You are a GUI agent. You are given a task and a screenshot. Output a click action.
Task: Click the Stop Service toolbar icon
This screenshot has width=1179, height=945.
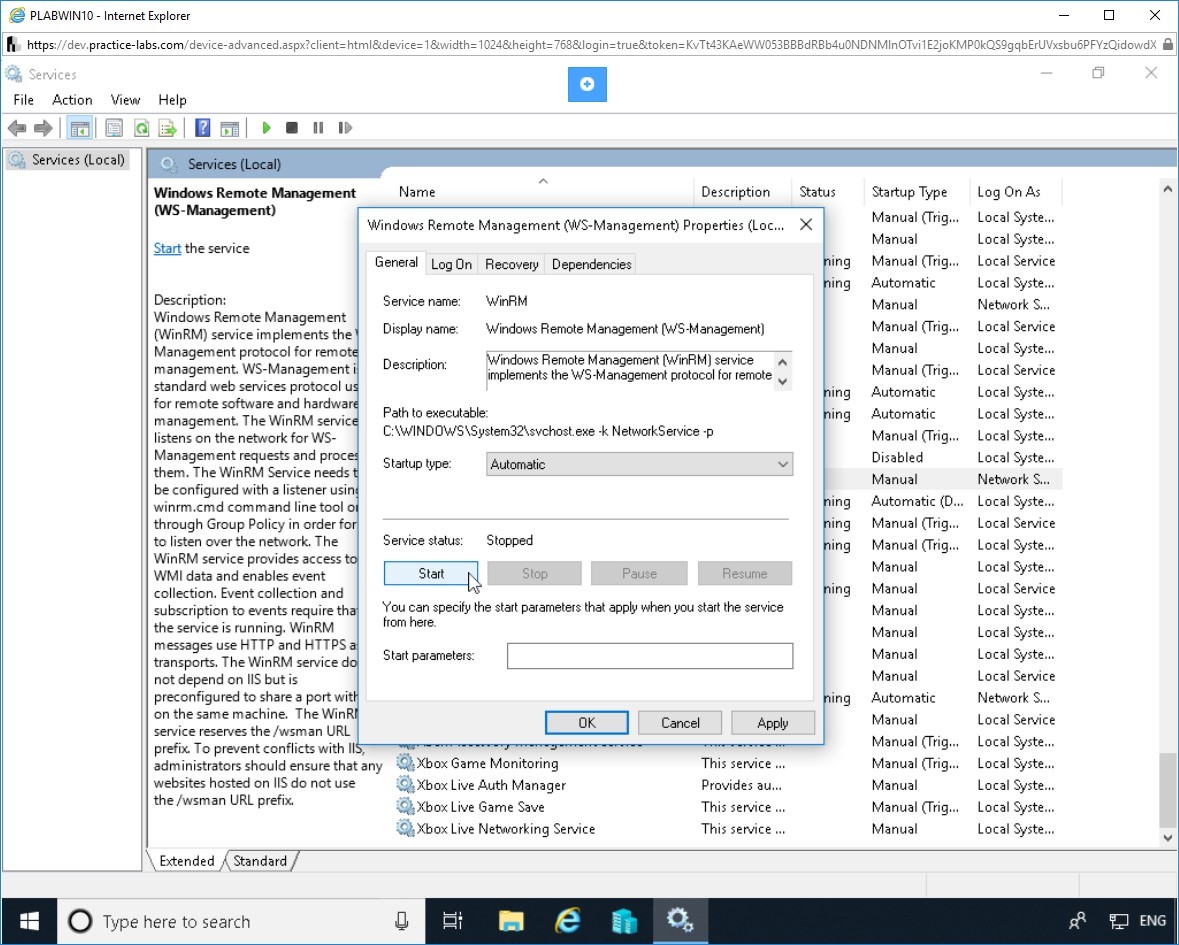292,128
